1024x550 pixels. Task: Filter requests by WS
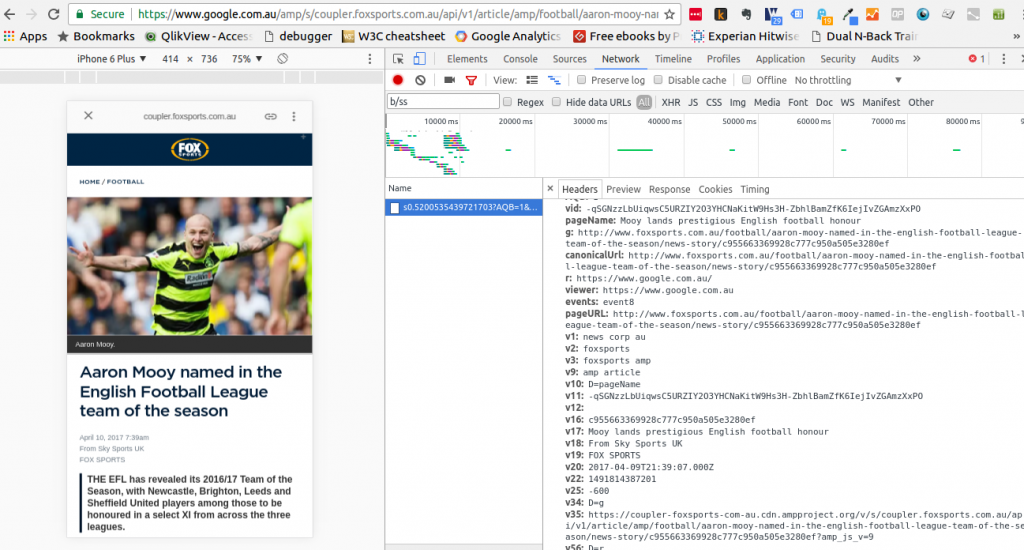(x=847, y=103)
